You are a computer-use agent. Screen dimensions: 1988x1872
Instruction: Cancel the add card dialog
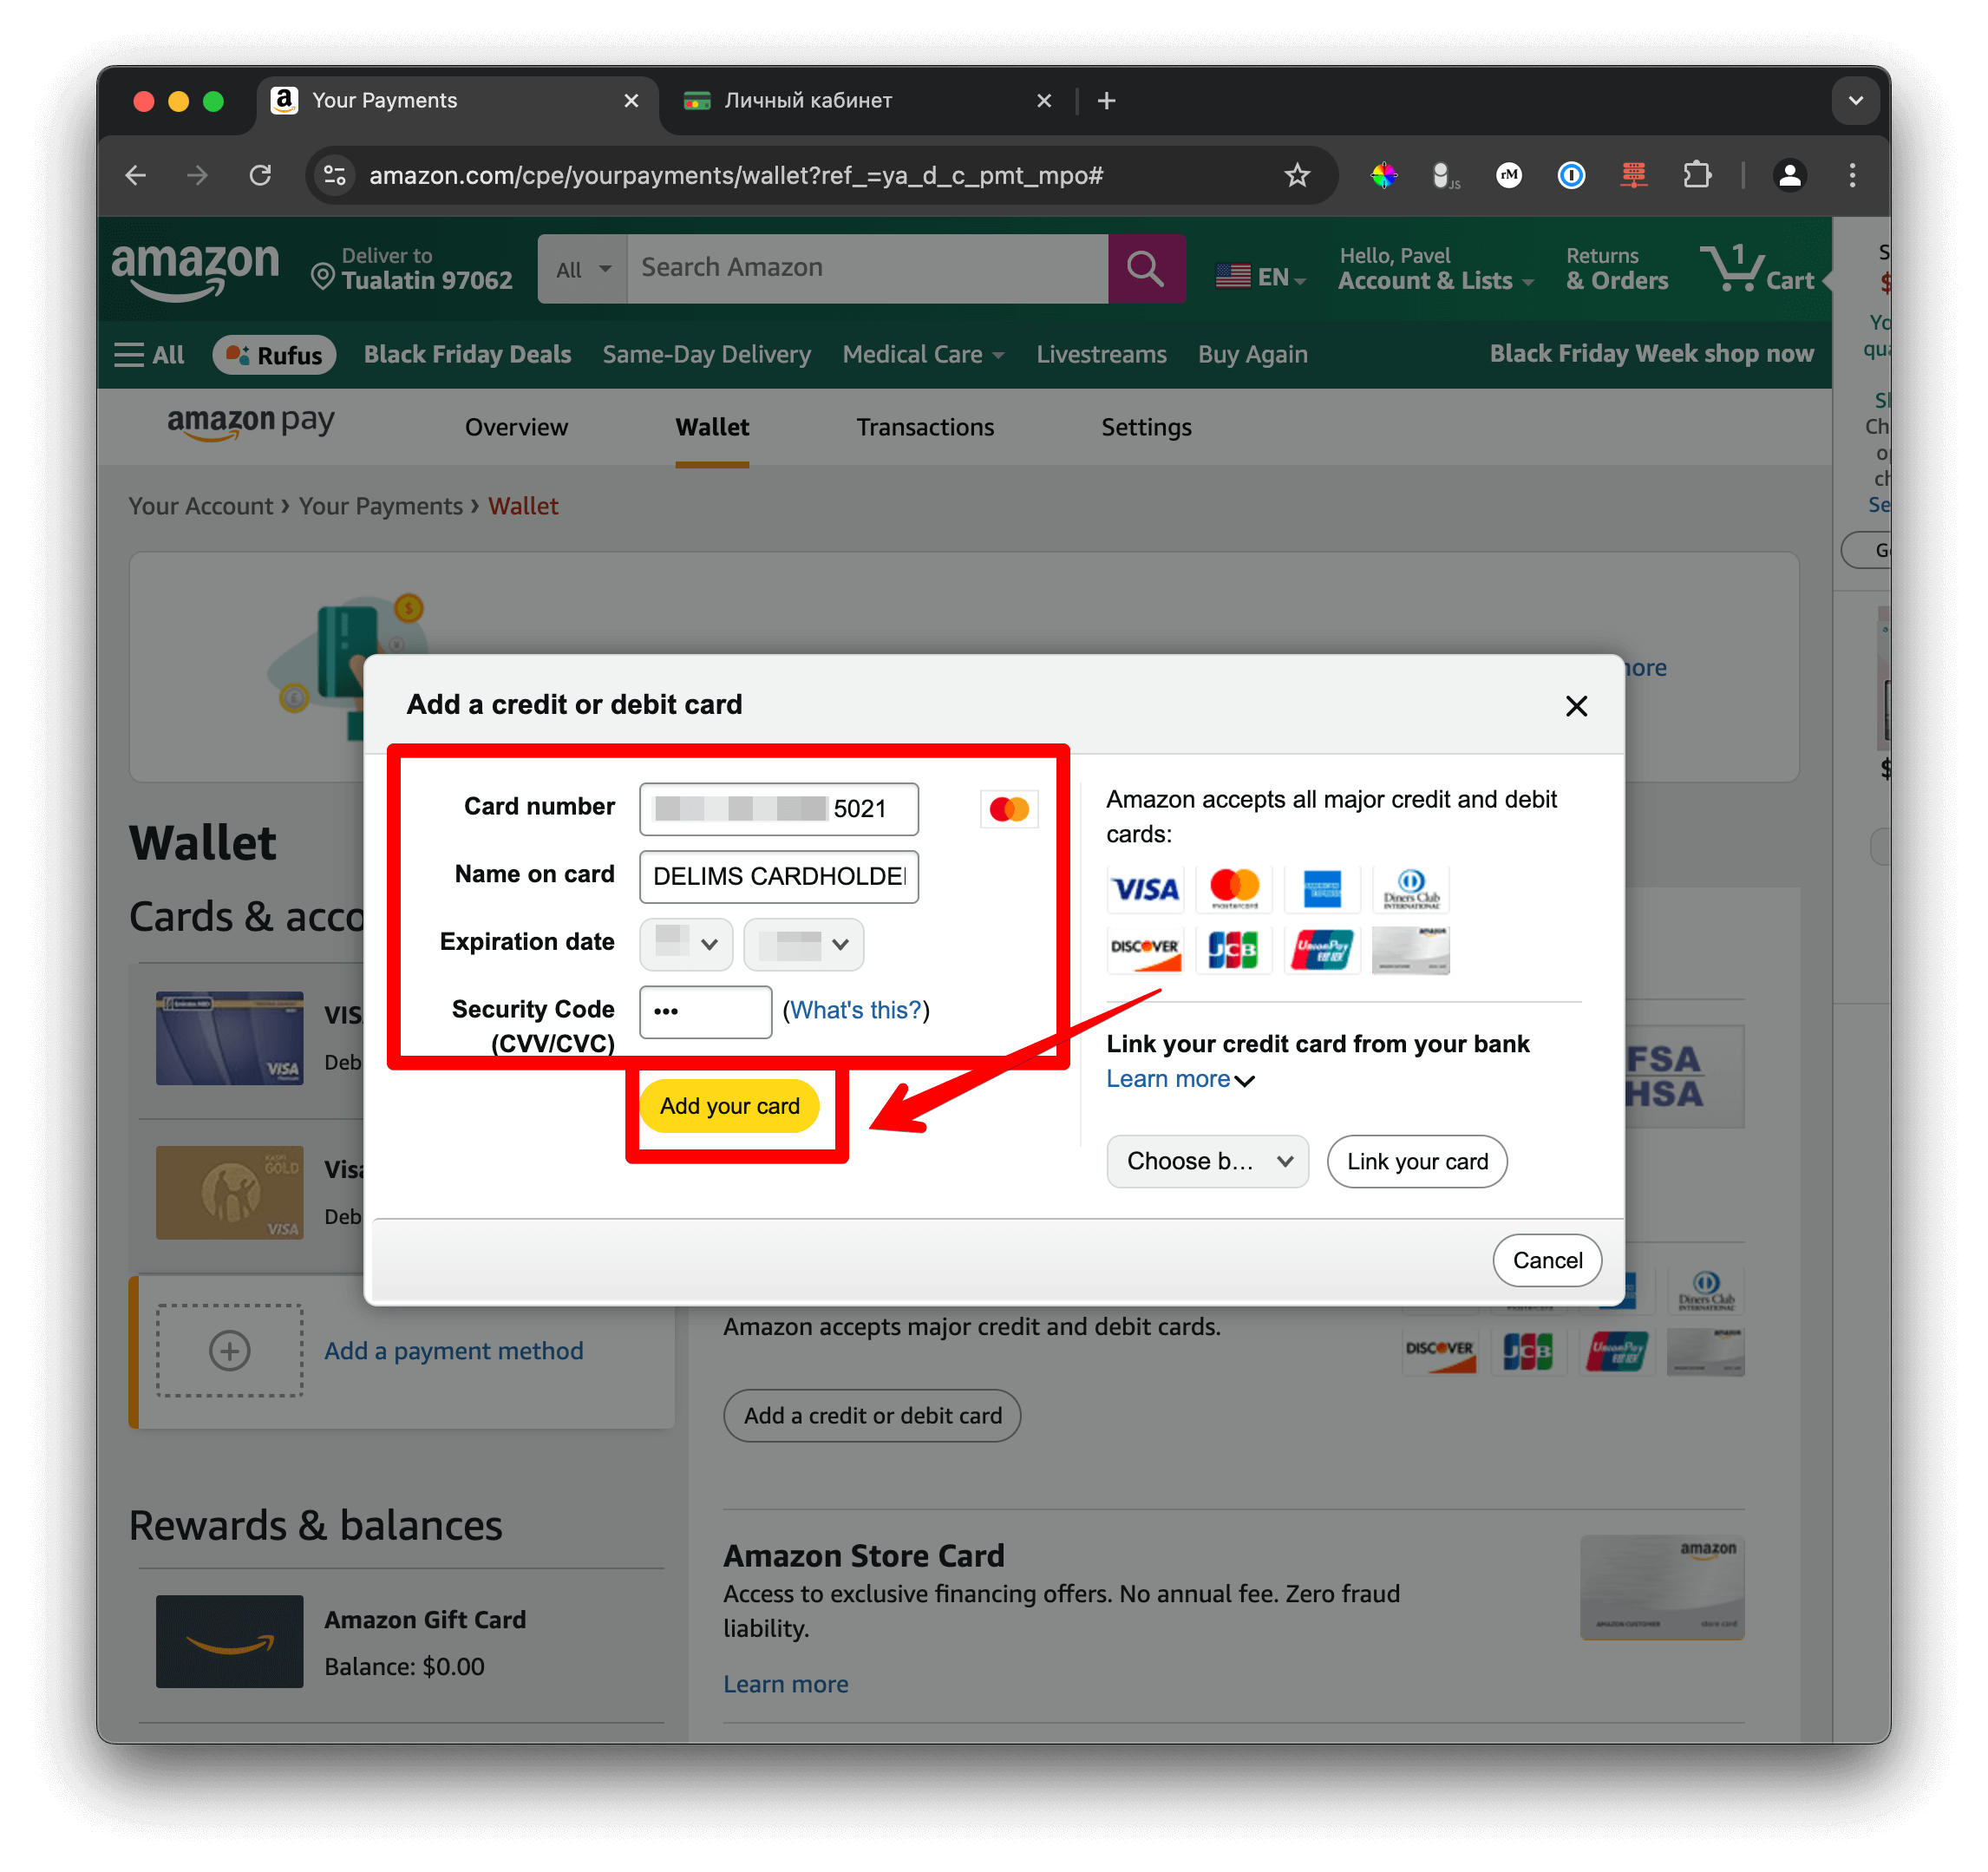1547,1261
